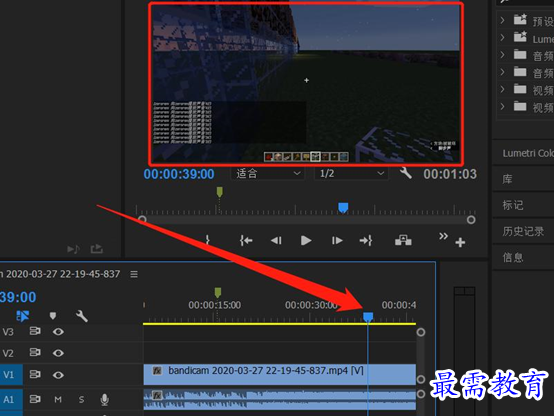554x416 pixels.
Task: Expand the second 视频 folder
Action: (502, 106)
